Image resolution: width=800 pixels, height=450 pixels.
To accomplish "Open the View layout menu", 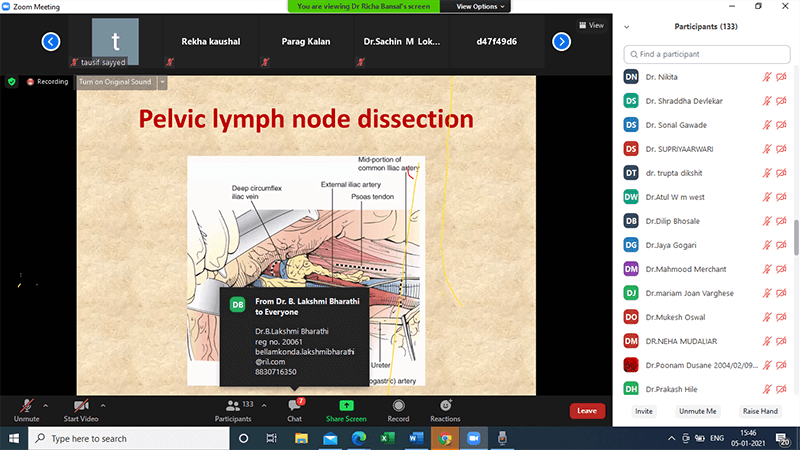I will click(x=591, y=25).
